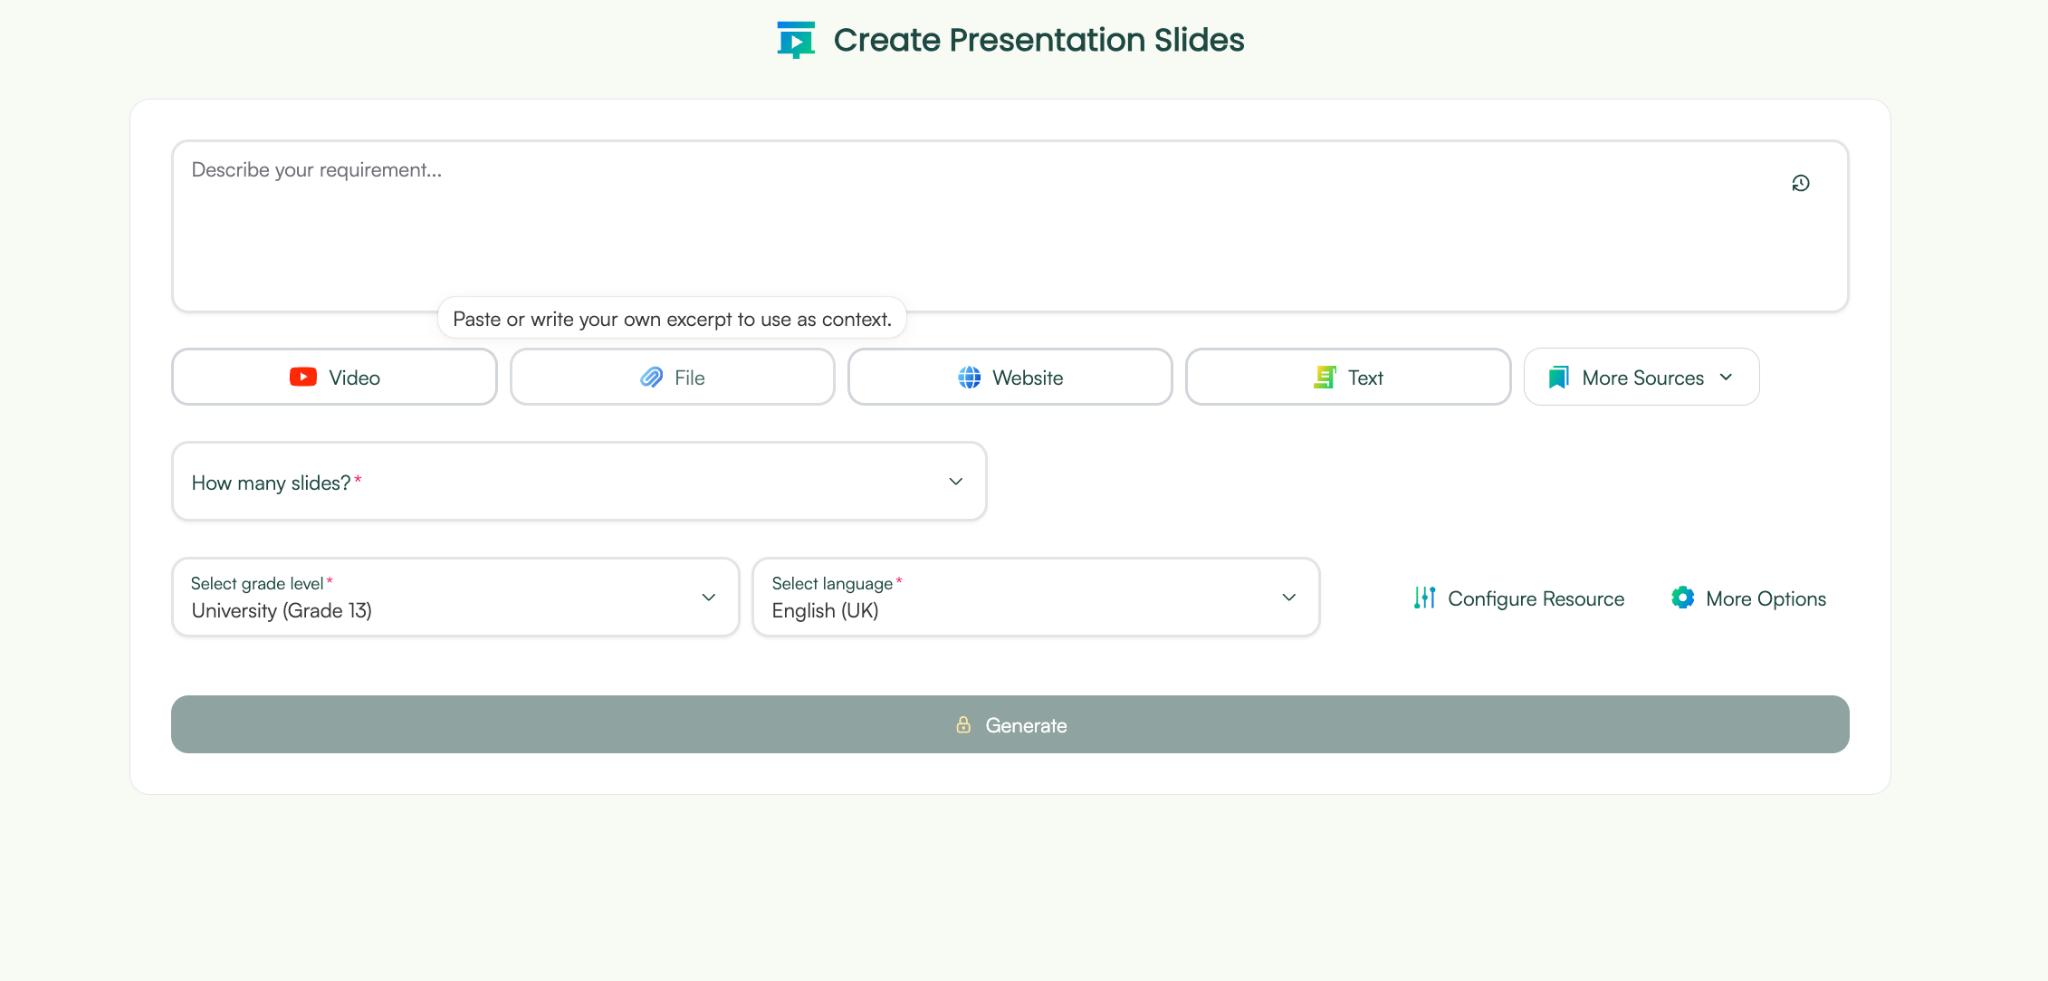Open More Options
Viewport: 2048px width, 981px height.
[1748, 598]
